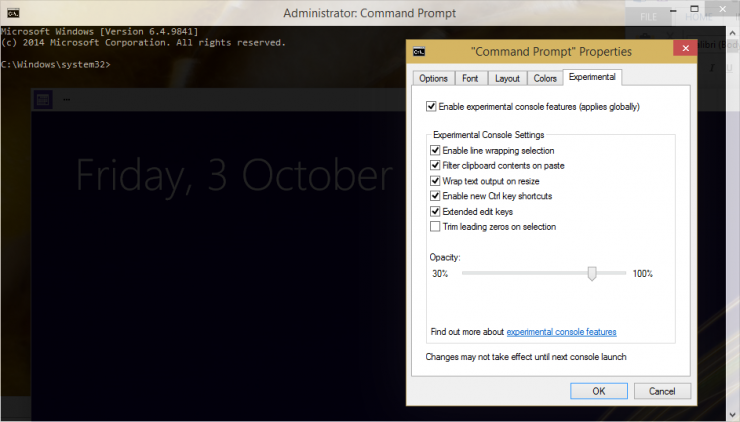Click the Properties dialog title bar icon
The width and height of the screenshot is (740, 422).
(x=421, y=51)
